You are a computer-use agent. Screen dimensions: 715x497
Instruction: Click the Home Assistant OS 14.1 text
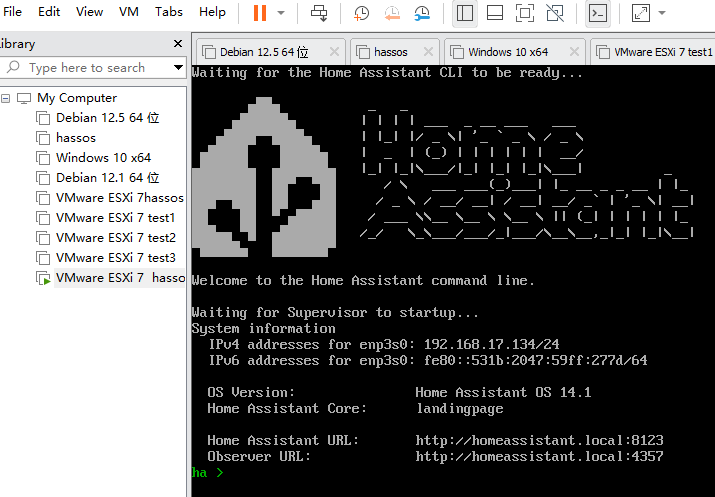pos(503,393)
